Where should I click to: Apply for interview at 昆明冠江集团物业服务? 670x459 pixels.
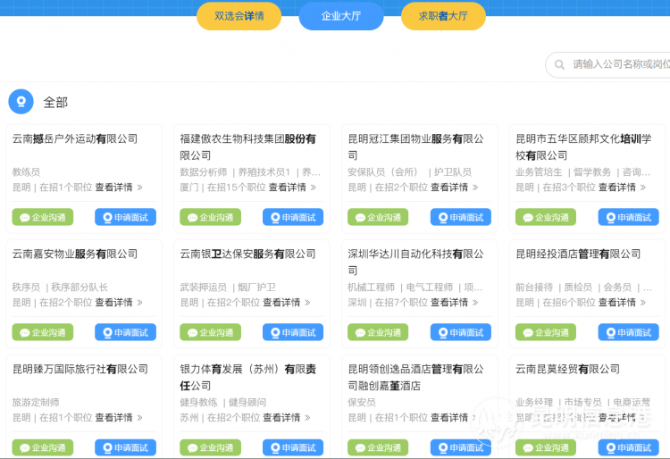pyautogui.click(x=461, y=217)
